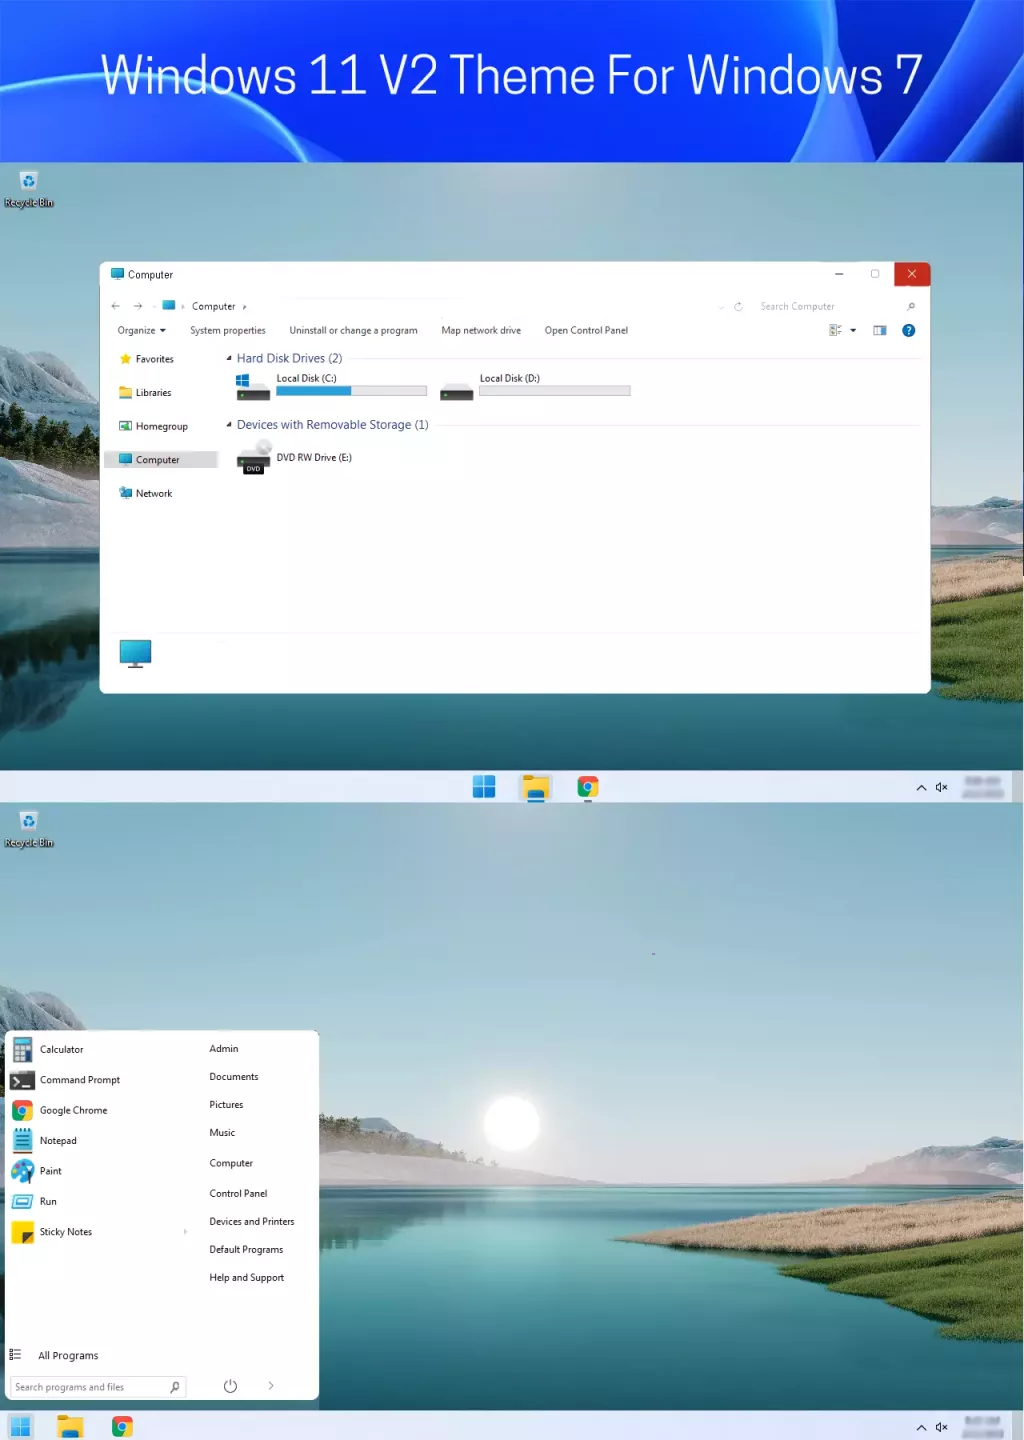The height and width of the screenshot is (1440, 1024).
Task: Click Search programs and files box
Action: [98, 1387]
